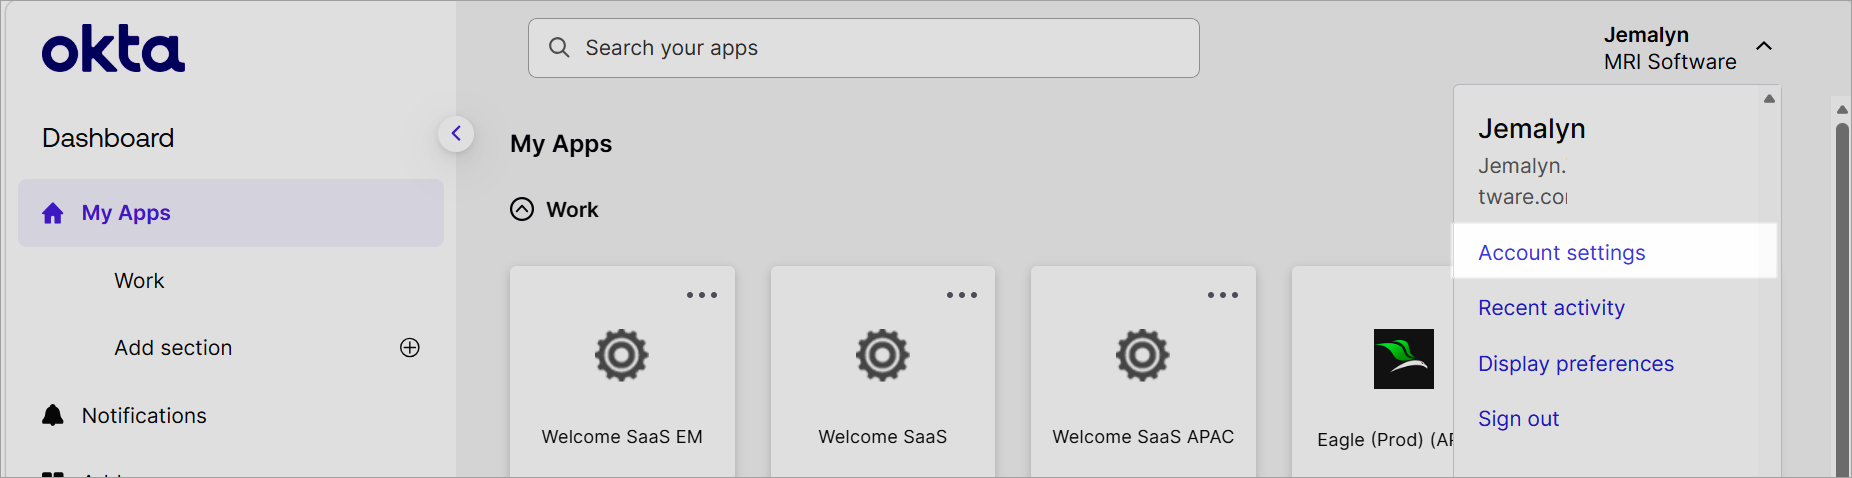Click the plus icon beside Add section
Viewport: 1852px width, 478px height.
click(410, 347)
